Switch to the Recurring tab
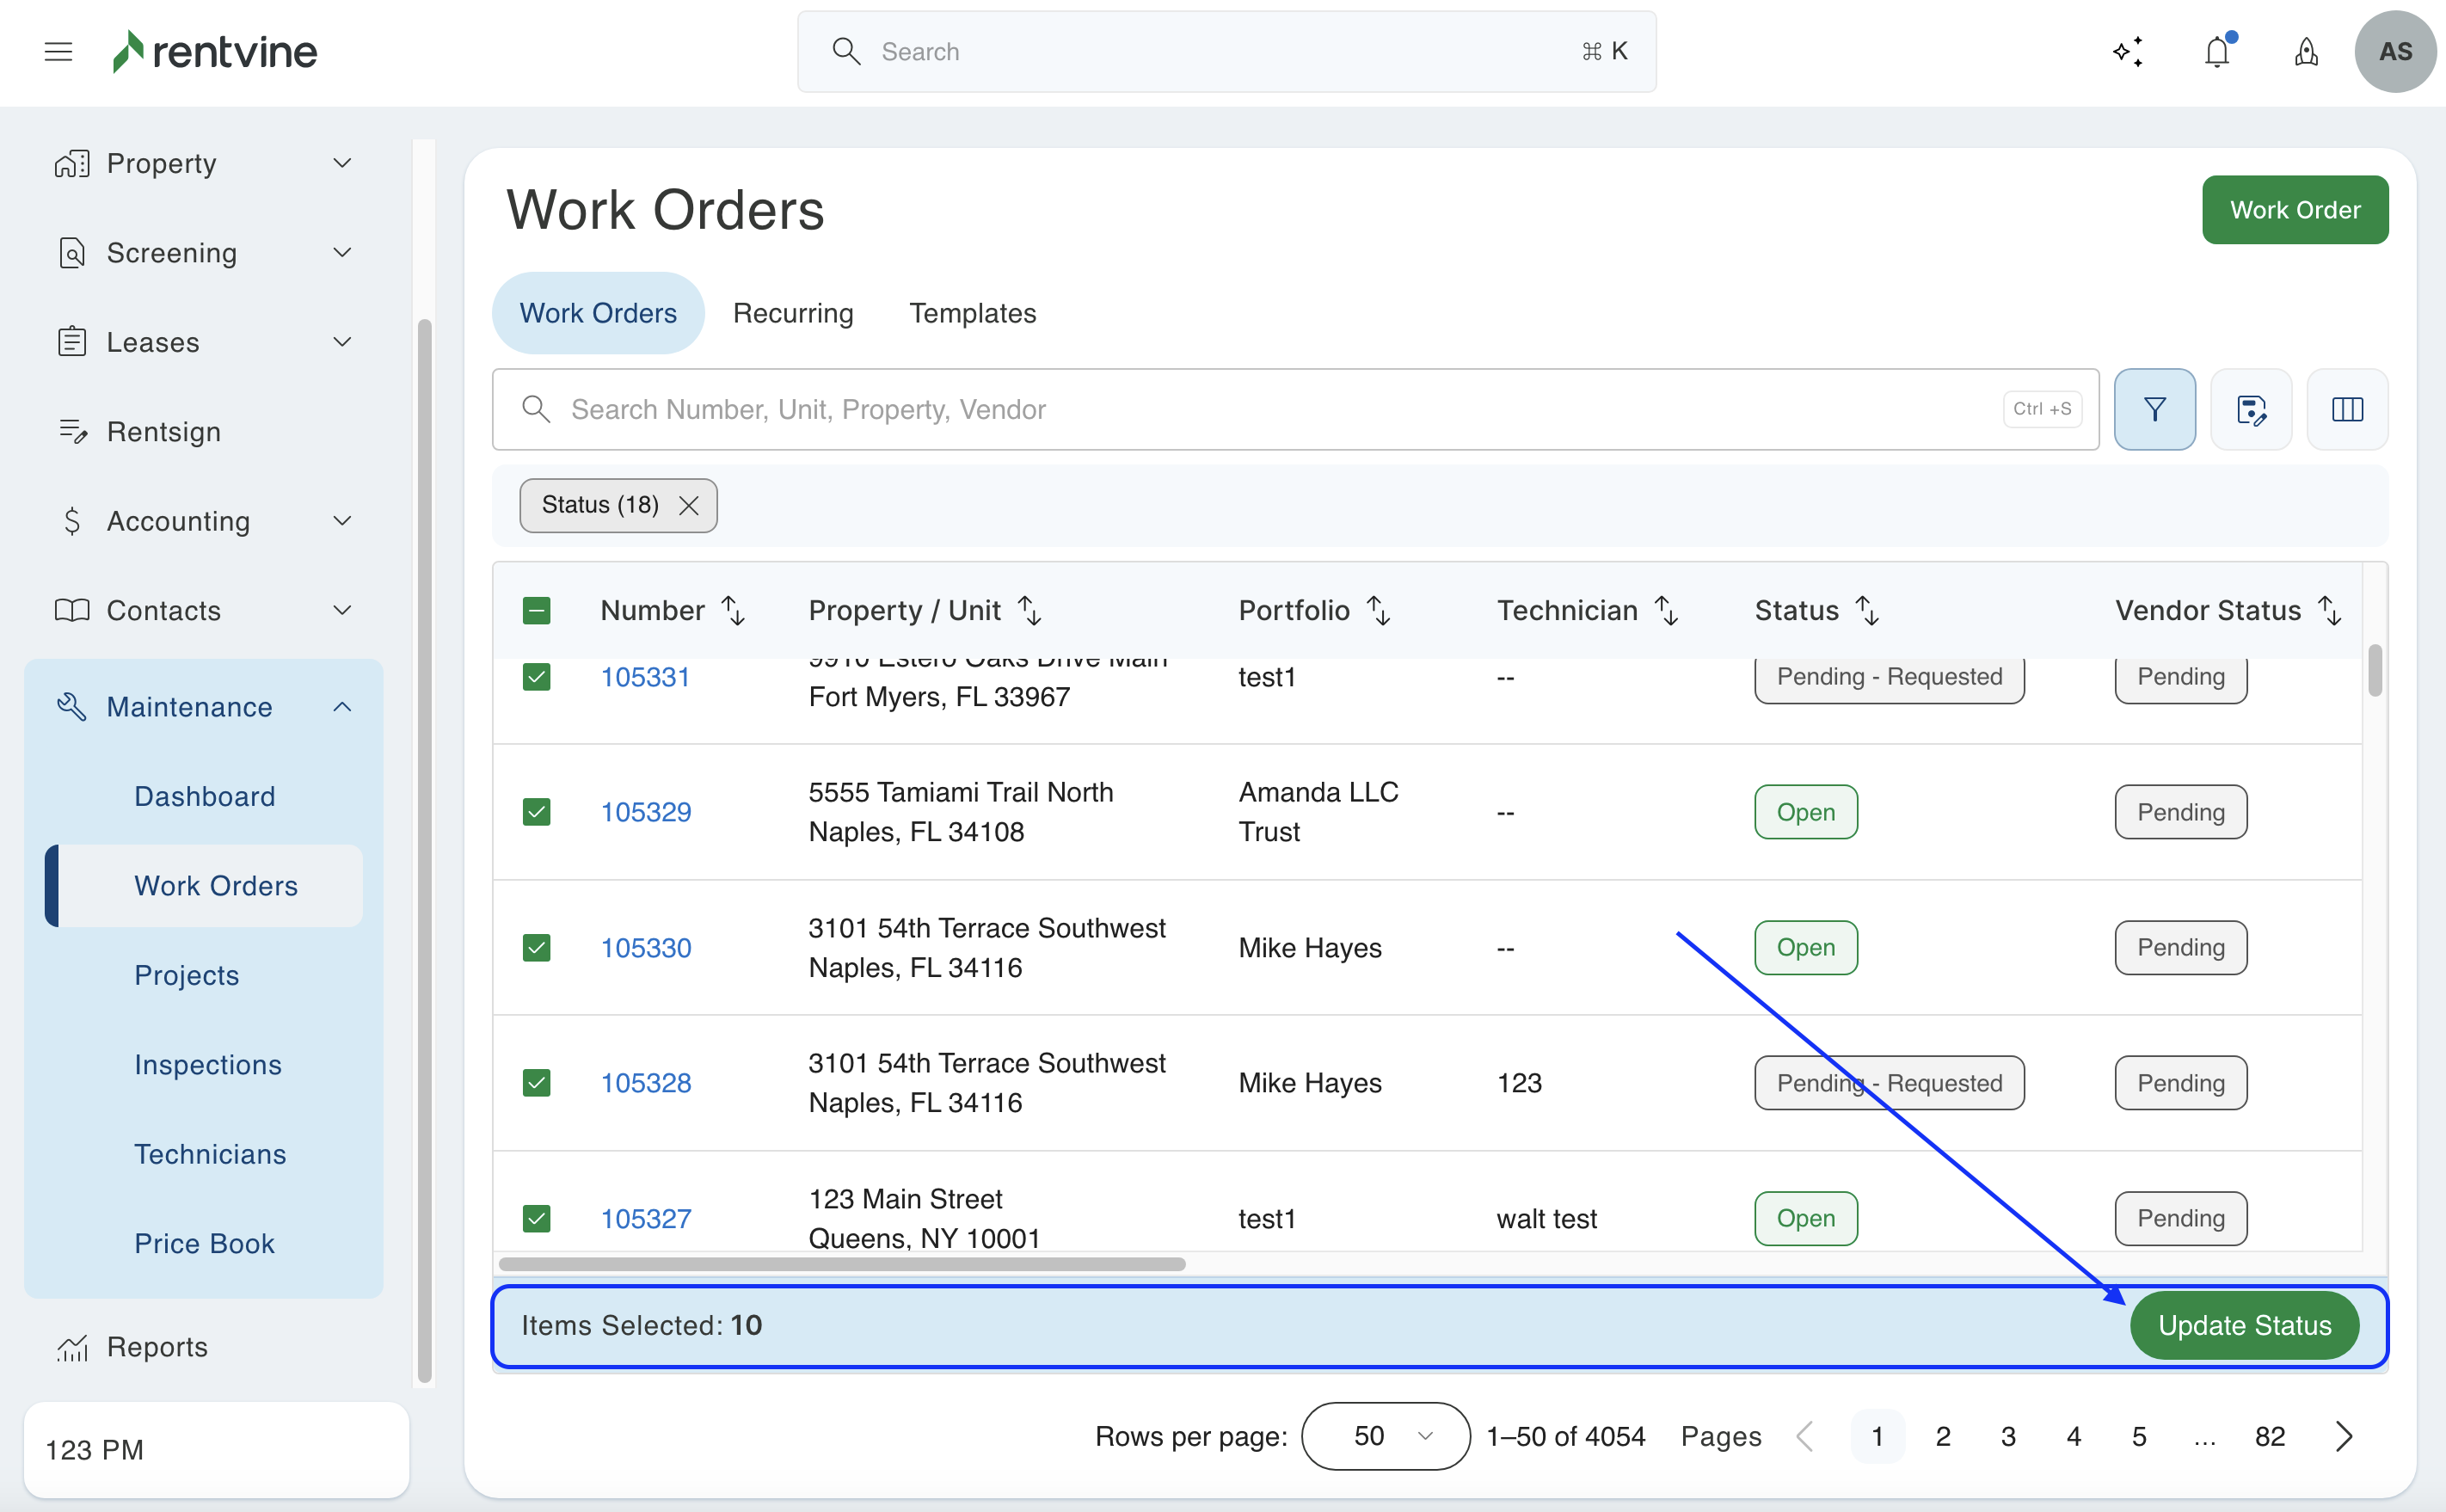Screen dimensions: 2446x1512 [x=793, y=313]
